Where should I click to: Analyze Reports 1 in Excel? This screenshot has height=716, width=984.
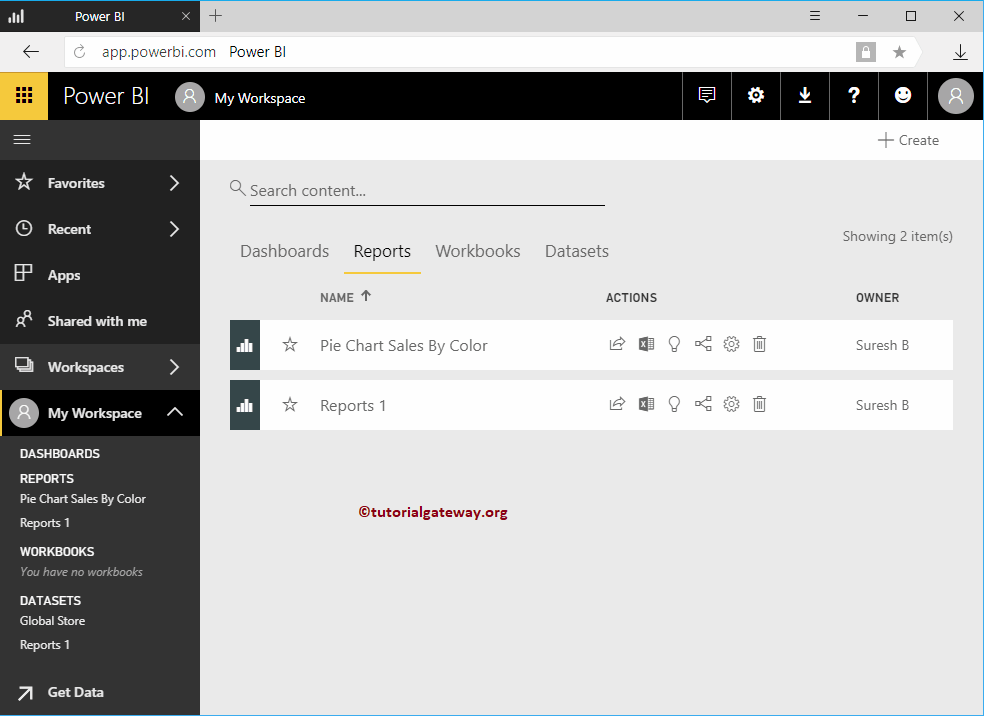click(646, 404)
